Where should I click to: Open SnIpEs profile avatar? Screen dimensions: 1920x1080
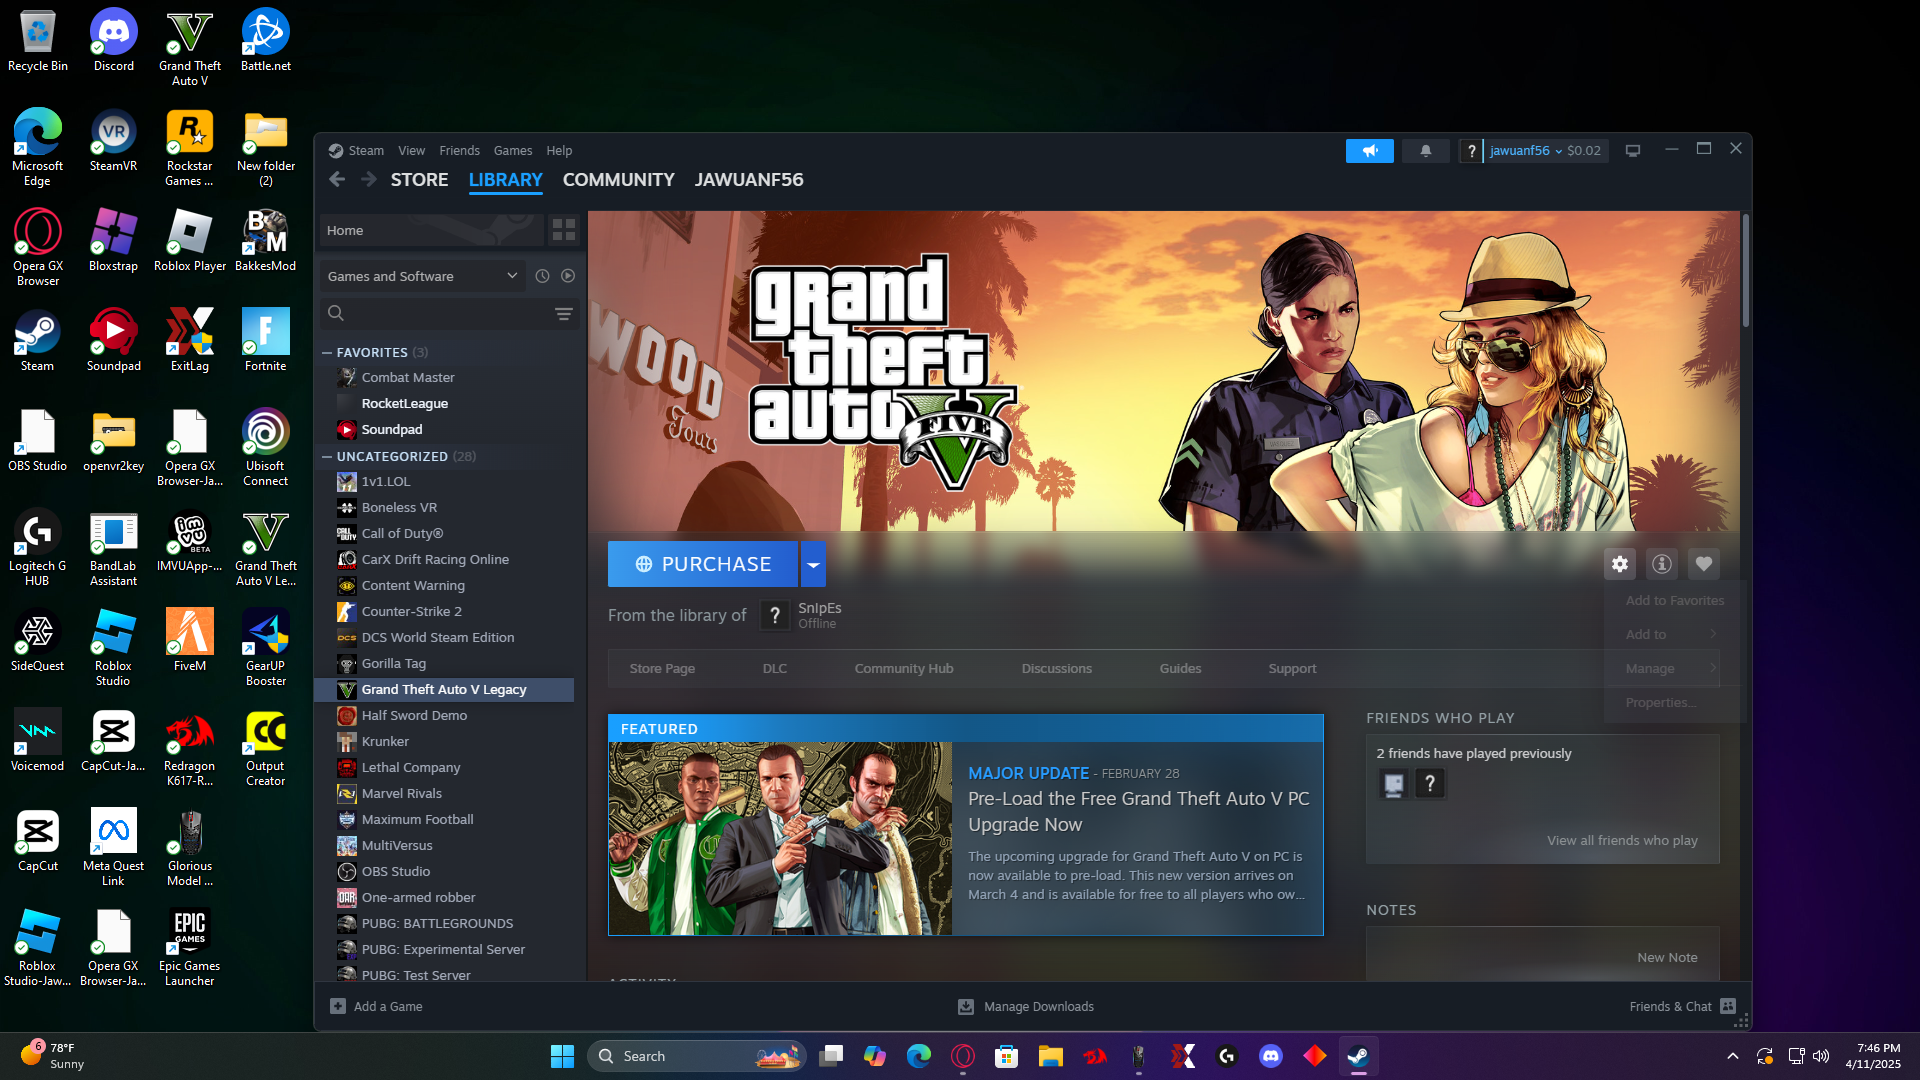(x=775, y=616)
